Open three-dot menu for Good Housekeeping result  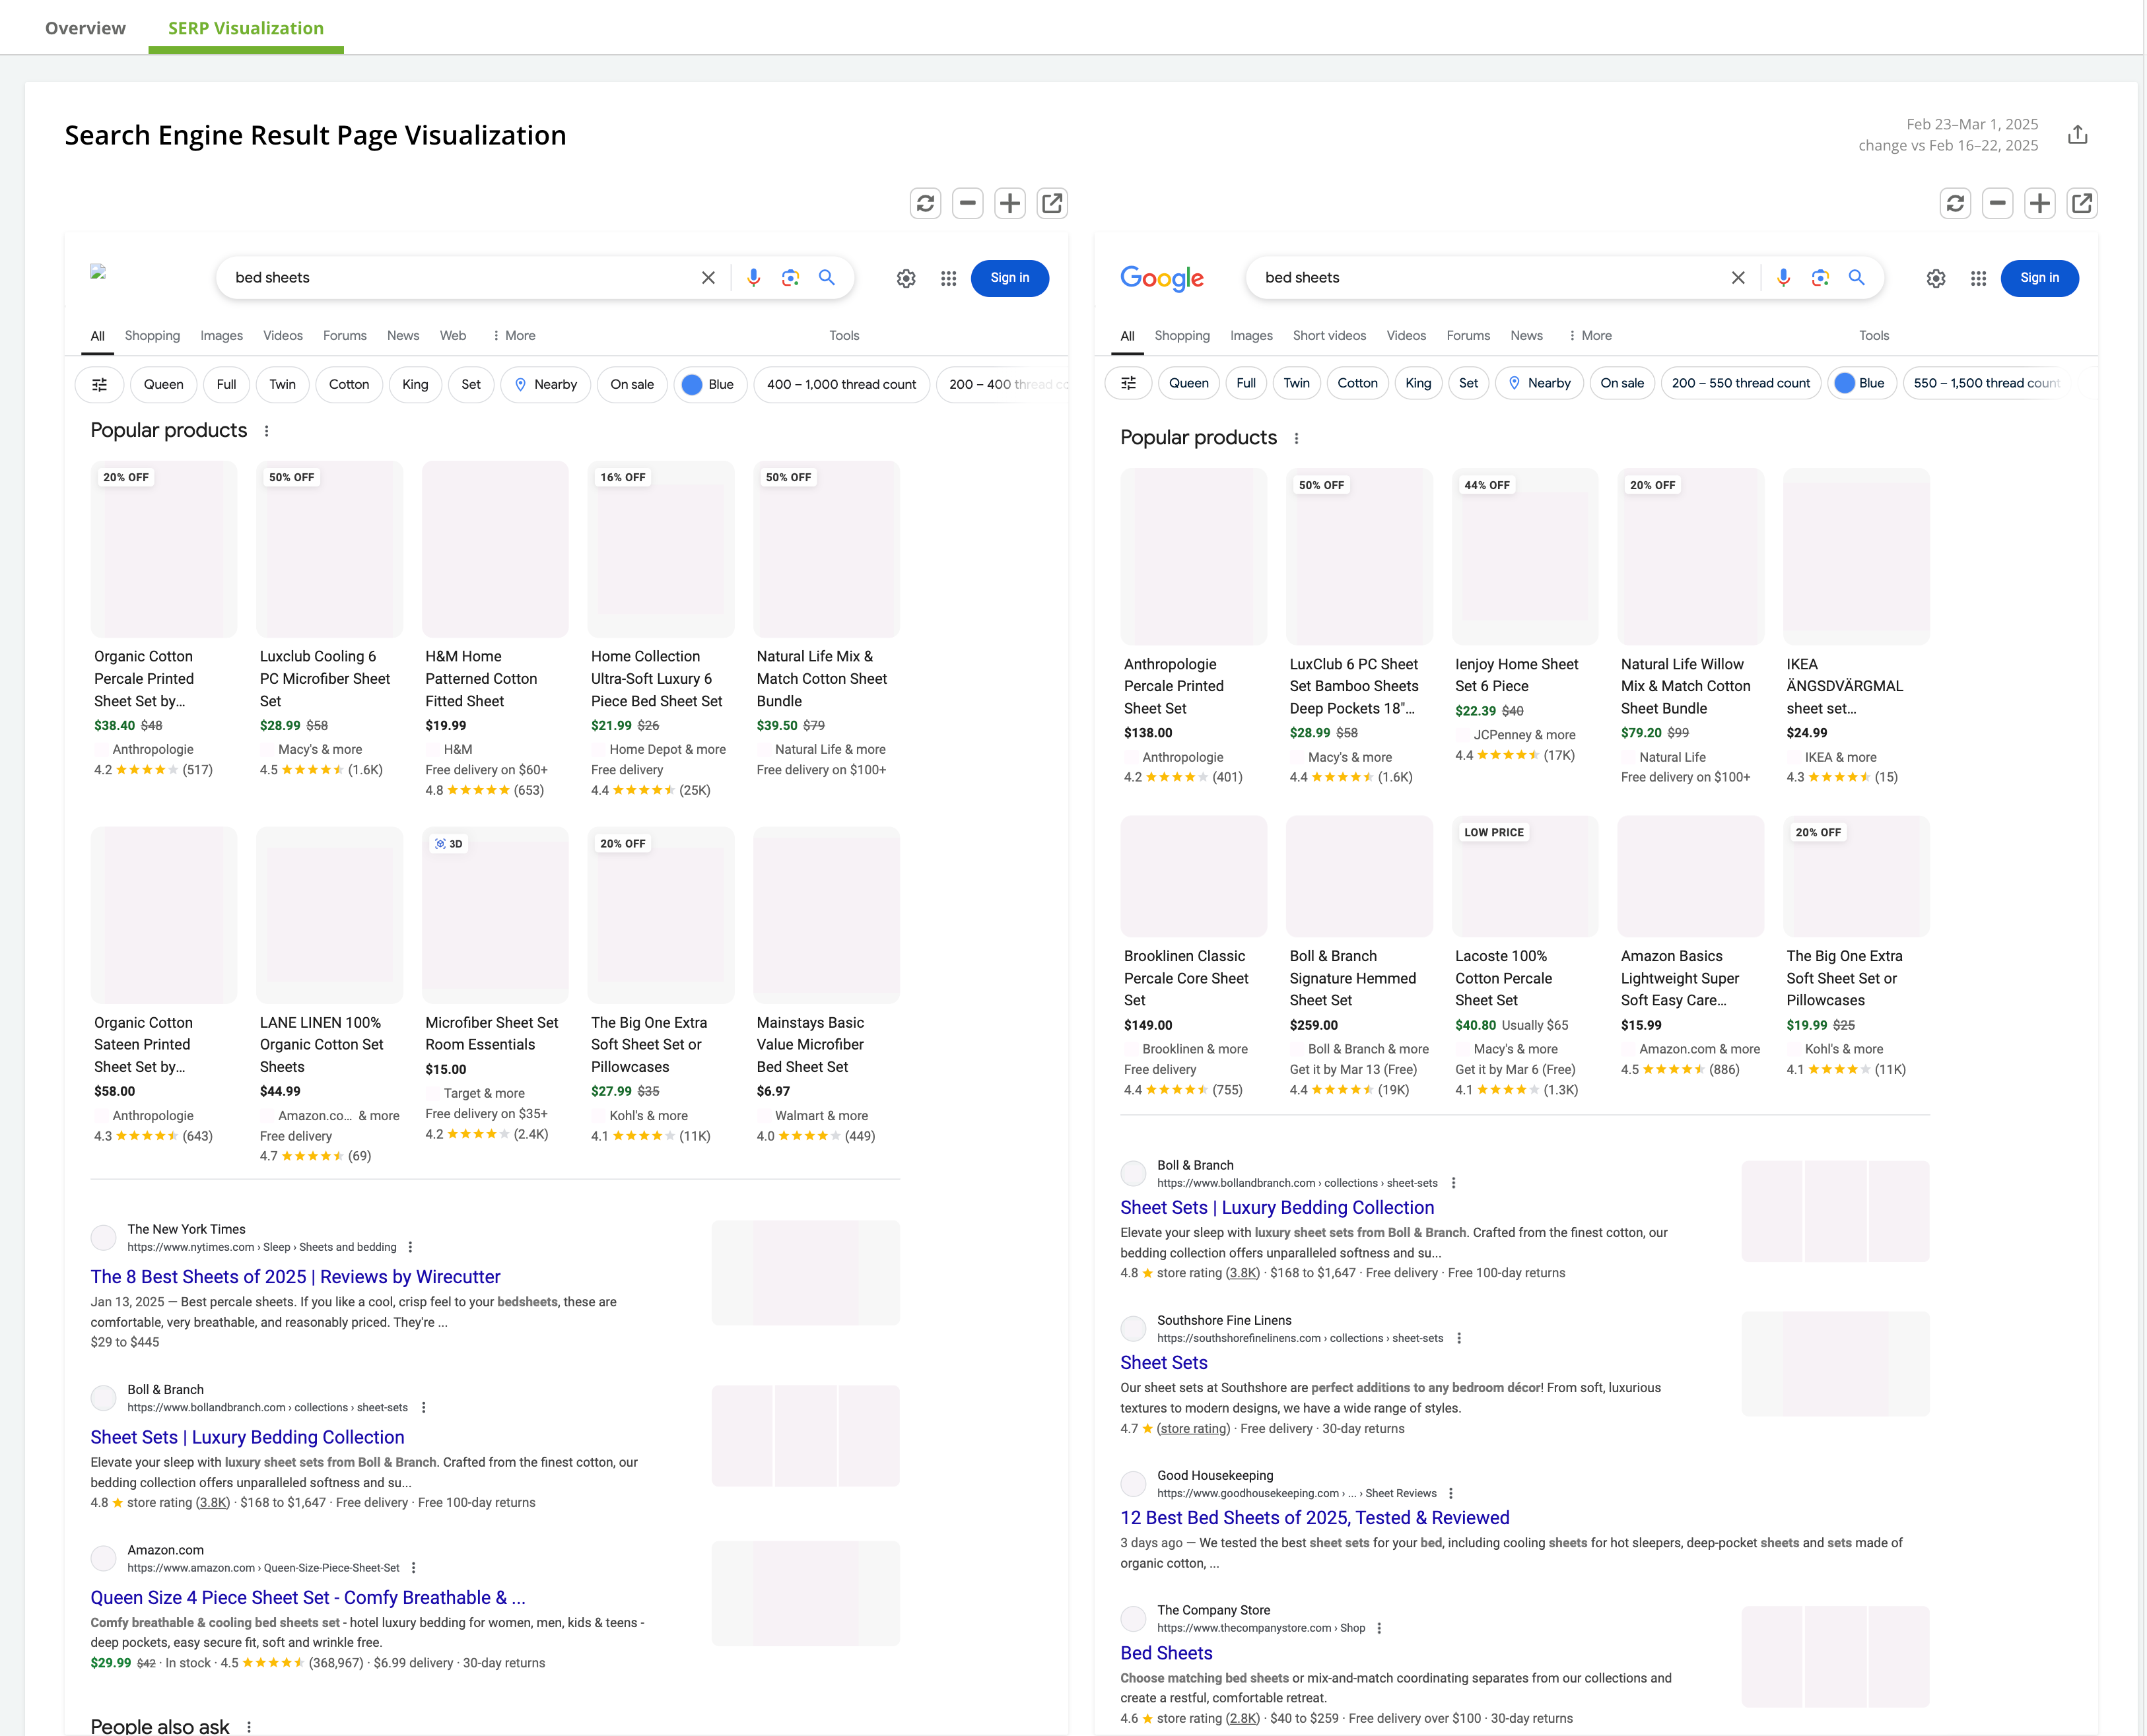click(x=1450, y=1494)
